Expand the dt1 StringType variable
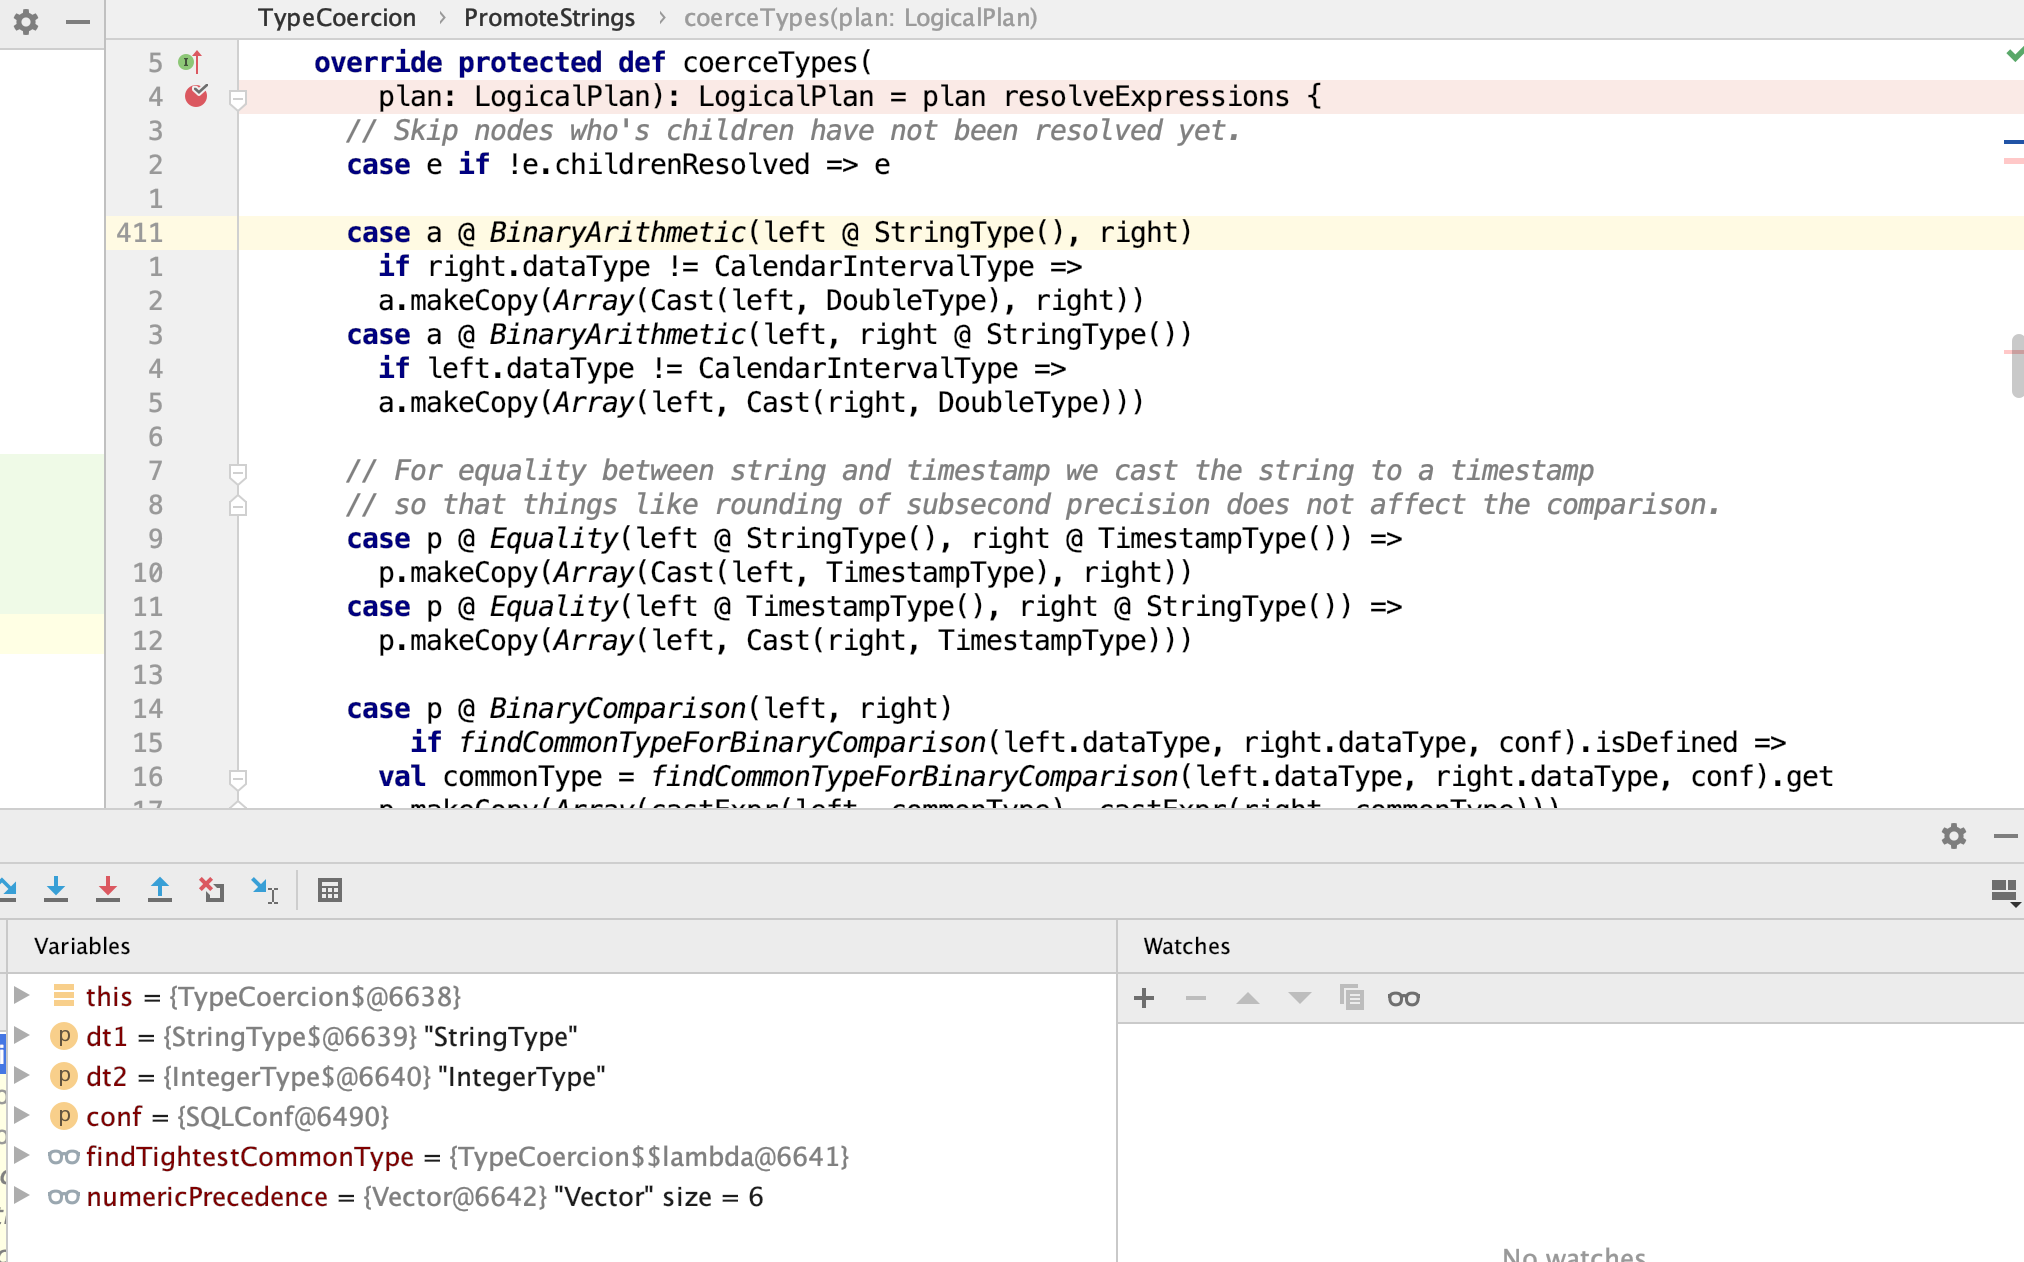2024x1262 pixels. 21,1035
